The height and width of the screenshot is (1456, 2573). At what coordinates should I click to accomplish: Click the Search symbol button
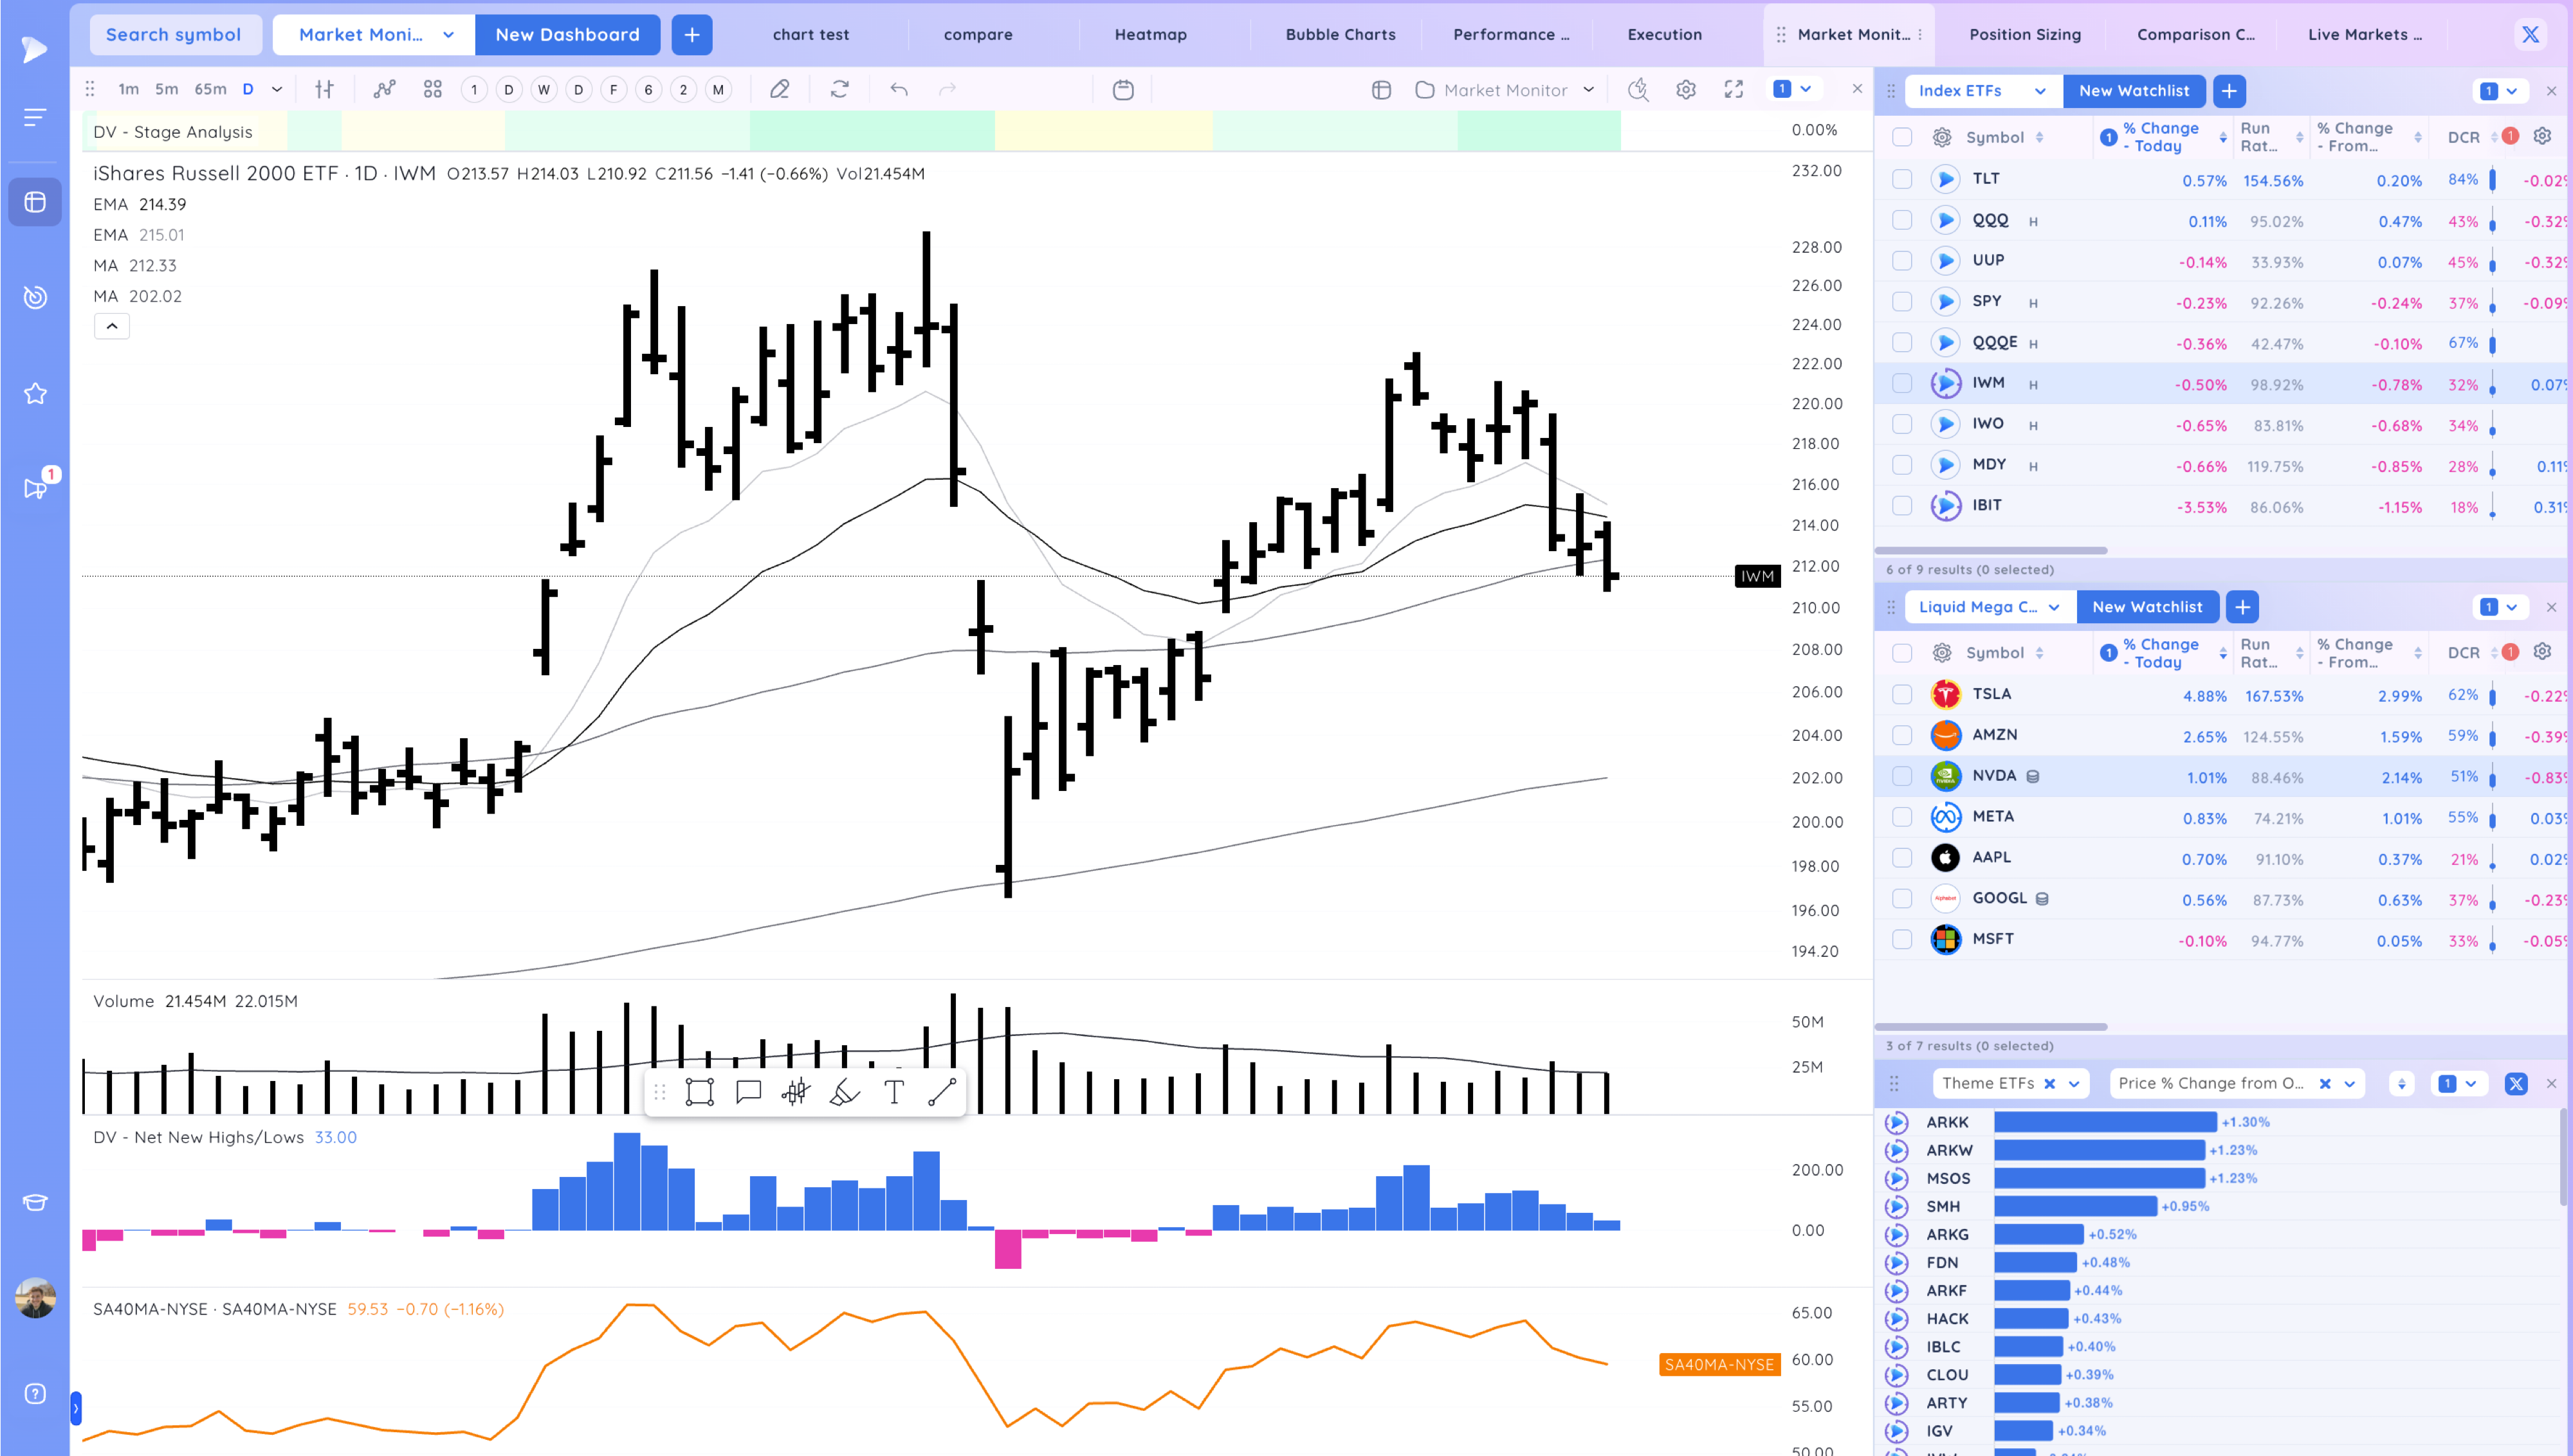click(173, 34)
